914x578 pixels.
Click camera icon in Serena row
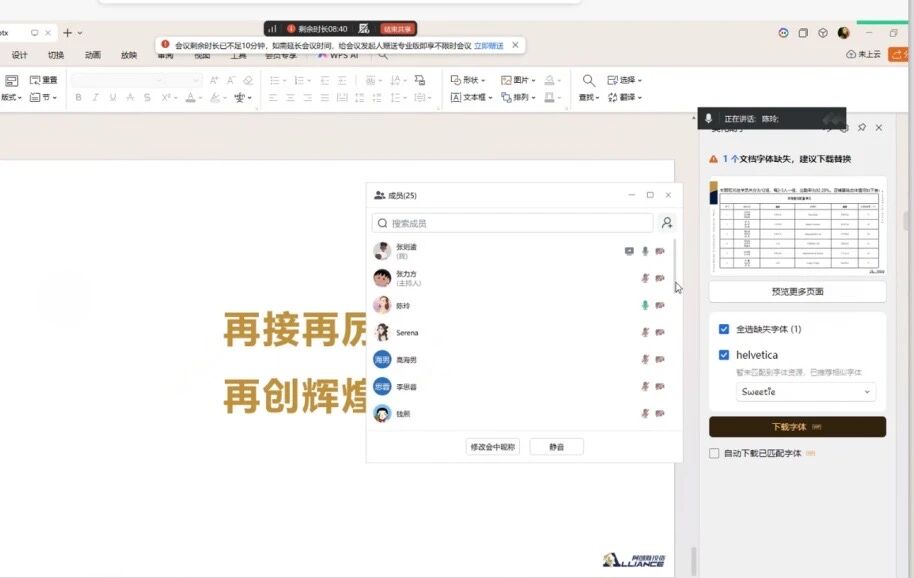(x=660, y=332)
